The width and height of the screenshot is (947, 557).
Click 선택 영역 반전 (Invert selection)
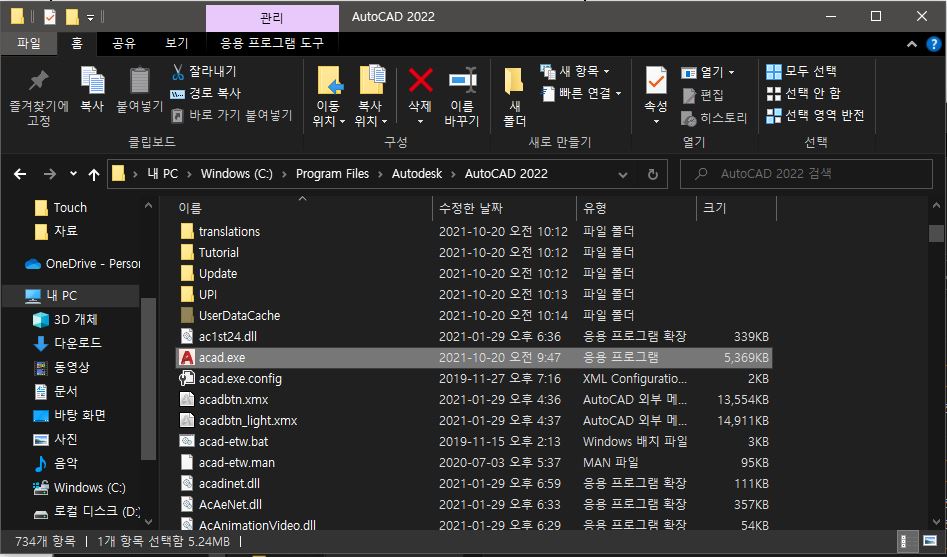815,115
